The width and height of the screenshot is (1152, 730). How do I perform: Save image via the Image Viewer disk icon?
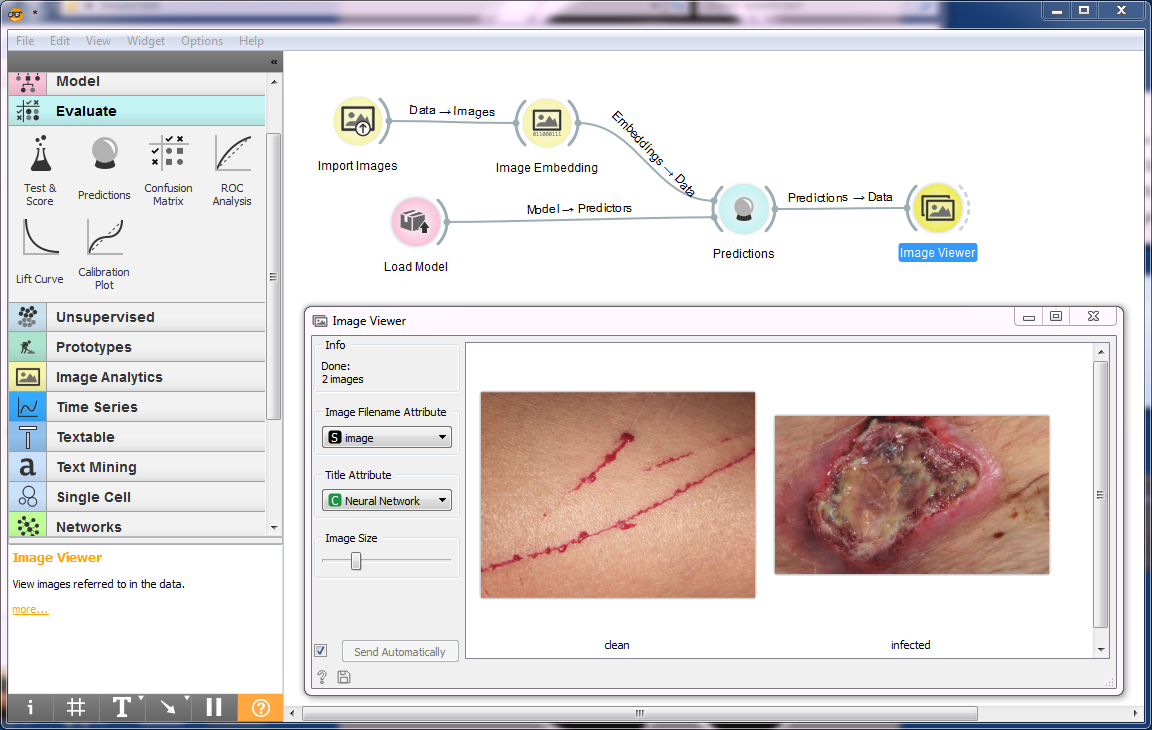pos(344,677)
